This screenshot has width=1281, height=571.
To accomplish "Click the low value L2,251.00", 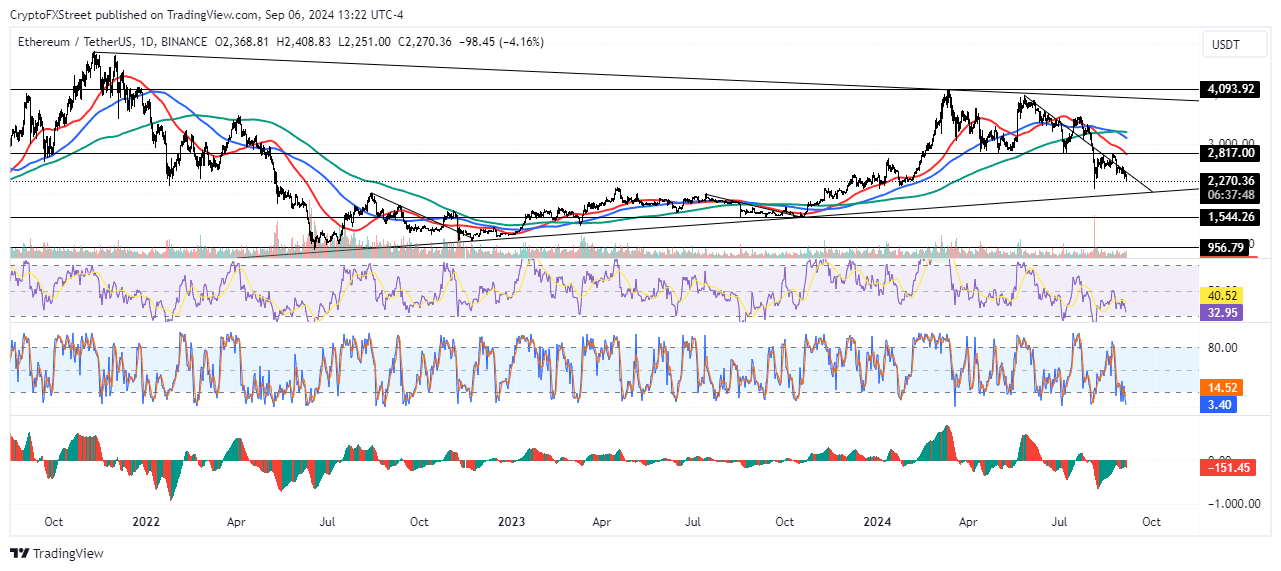I will [365, 43].
